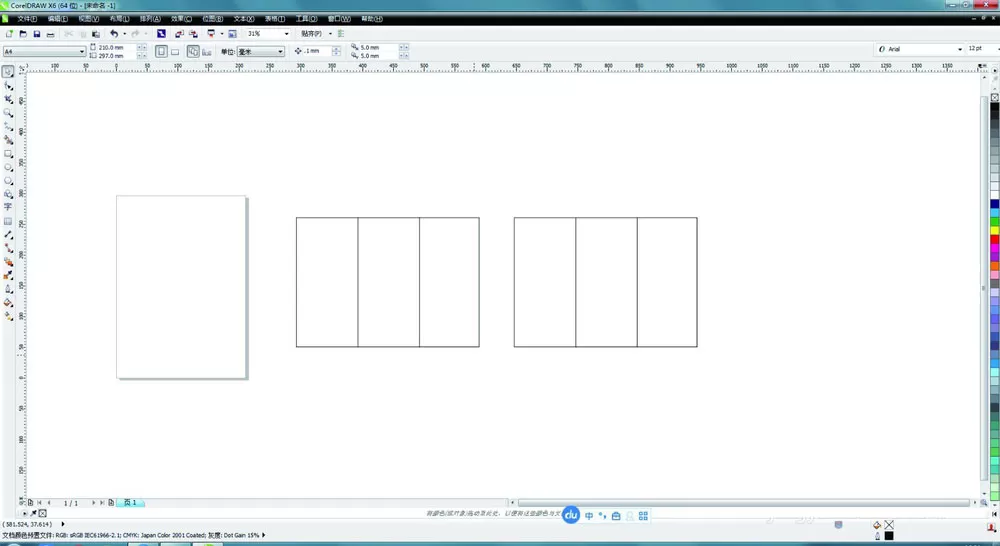Viewport: 1000px width, 546px height.
Task: Select the Basic Shapes tool
Action: (x=8, y=194)
